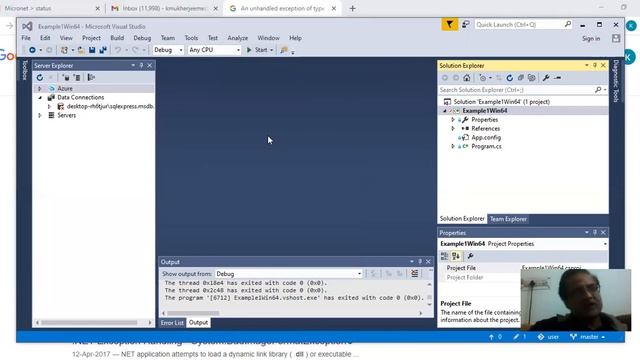Click the Pending Changes Filter icon in Solution Explorer
Viewport: 640px width, 360px height.
[483, 78]
